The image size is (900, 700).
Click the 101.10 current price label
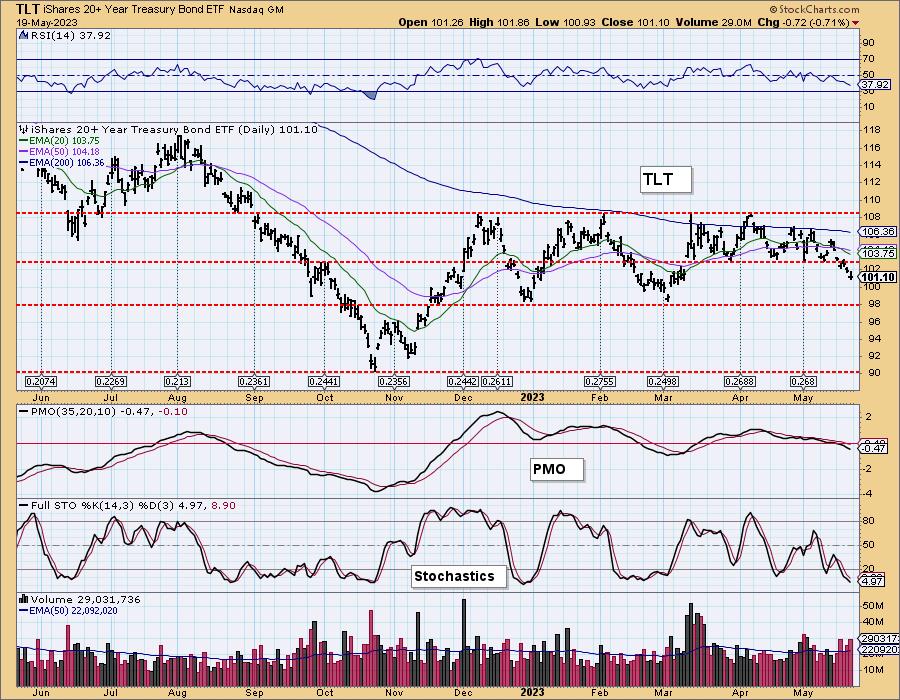pos(878,278)
